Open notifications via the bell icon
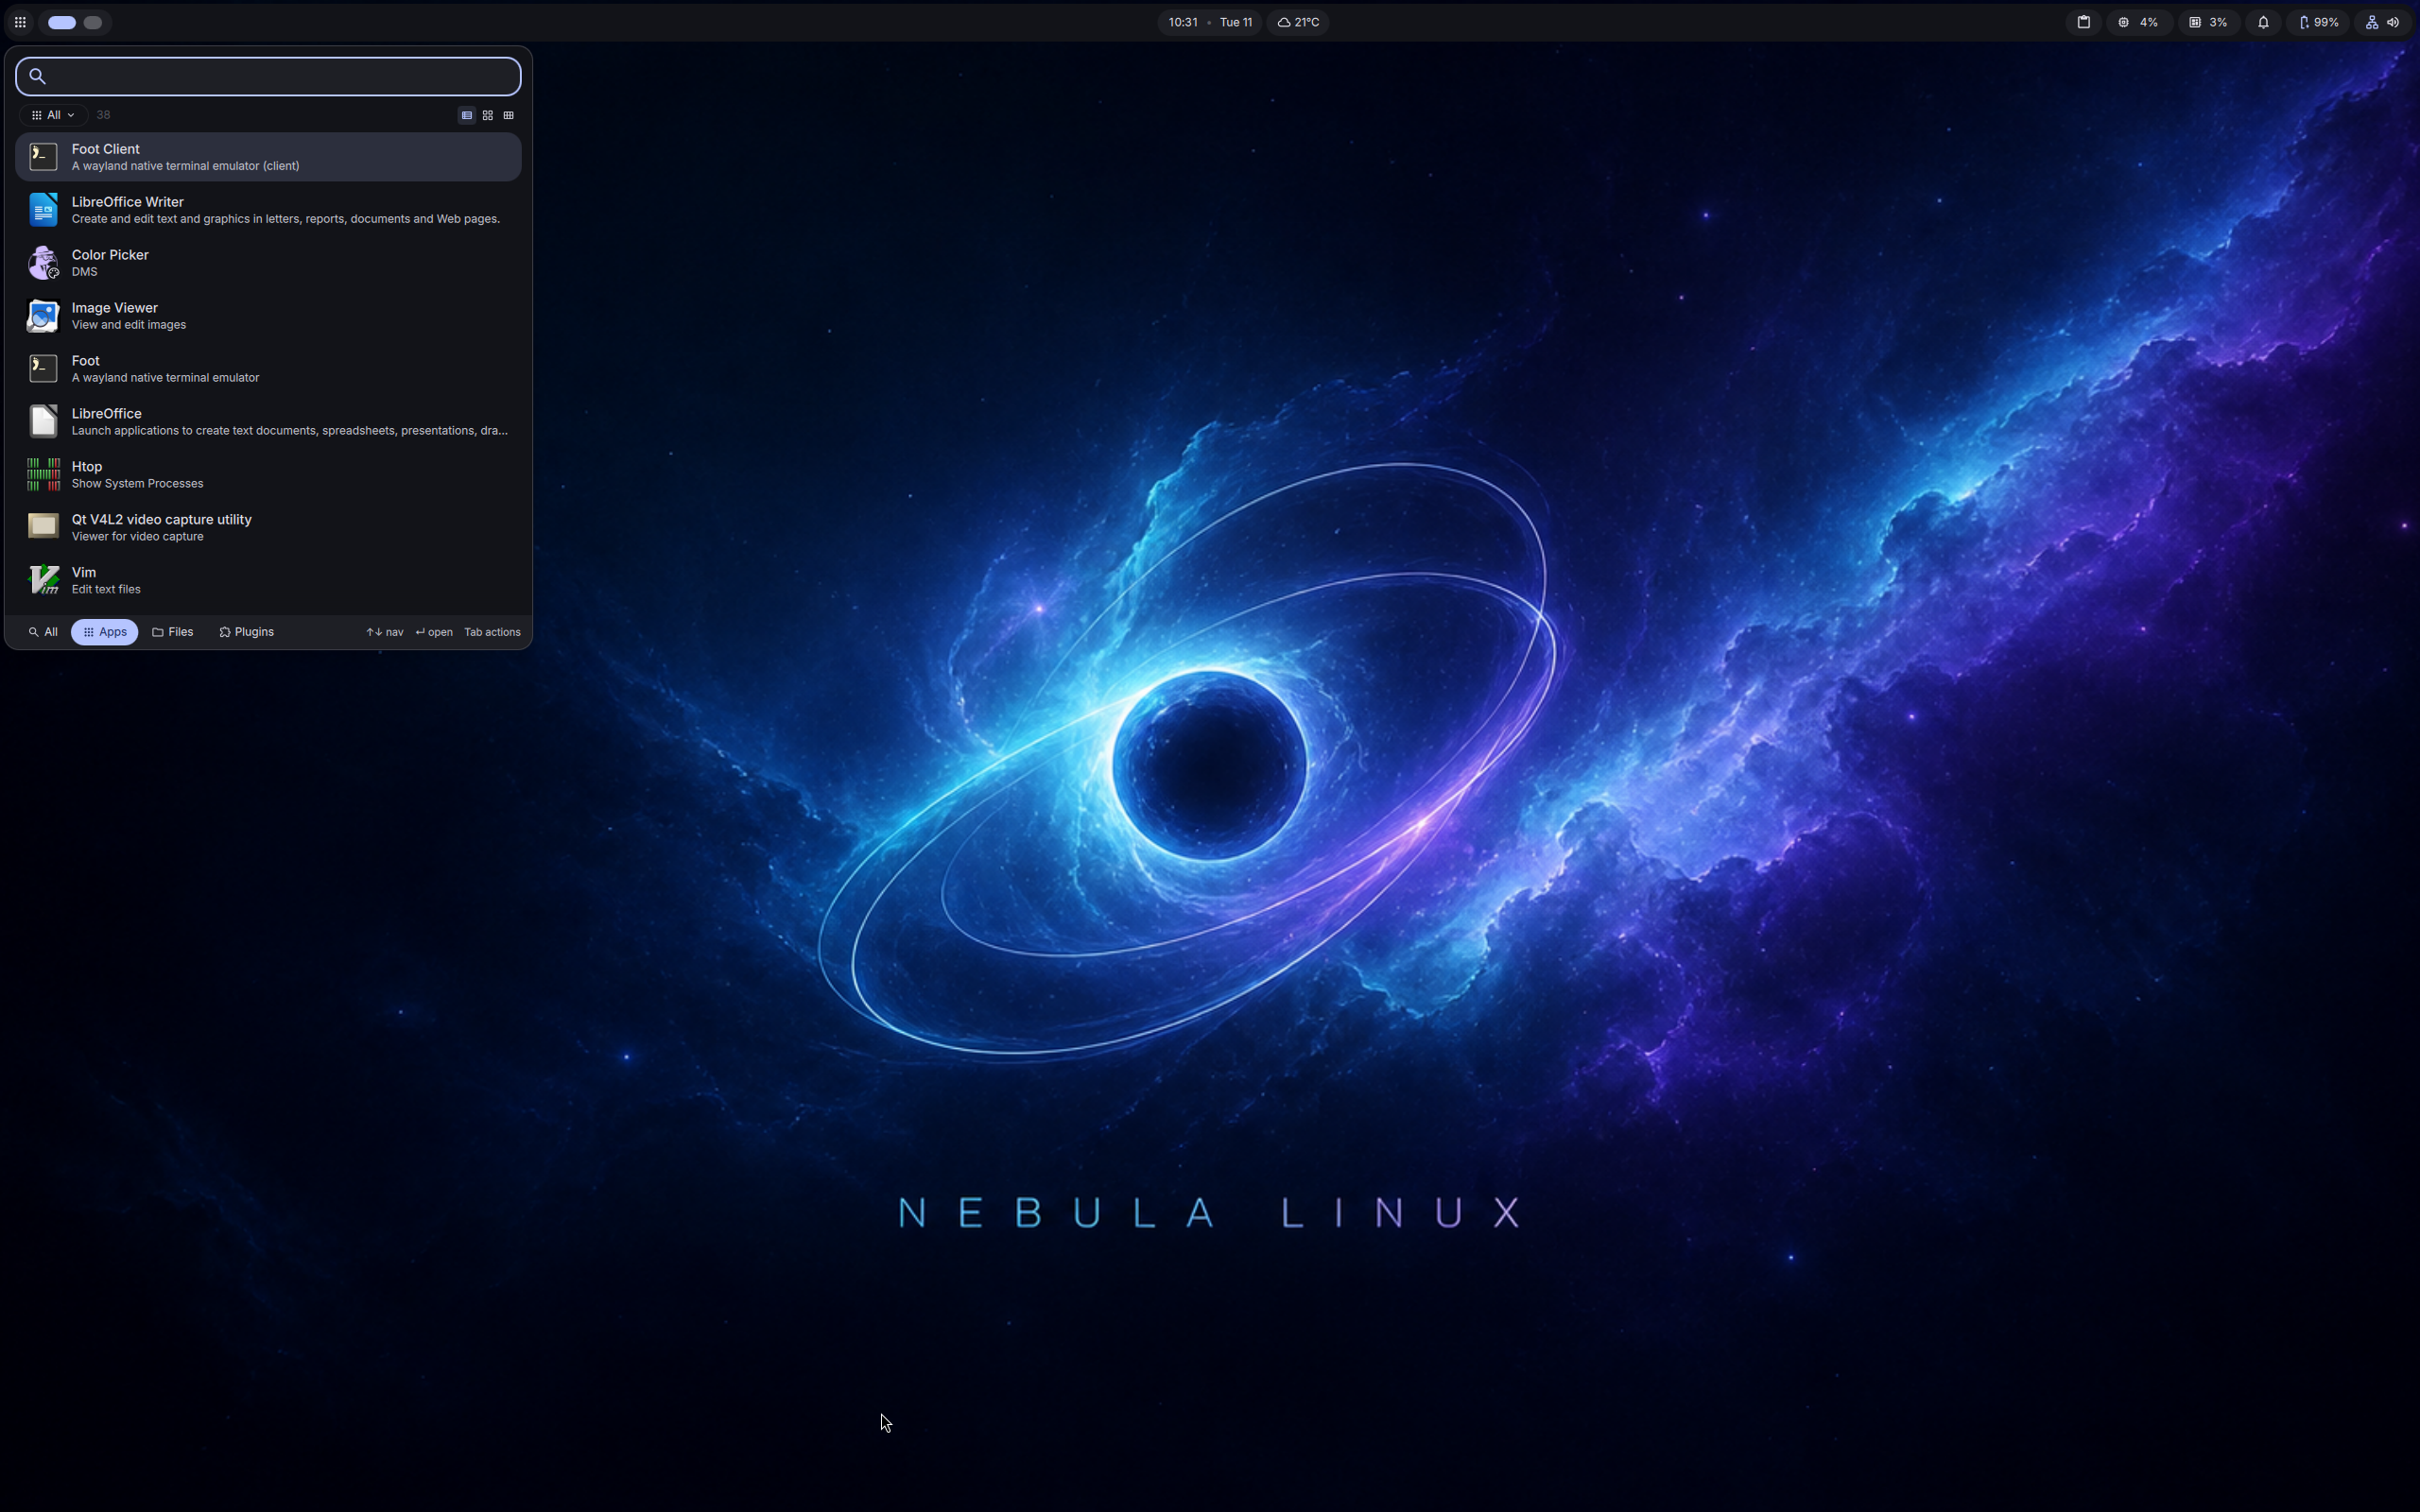This screenshot has width=2420, height=1512. click(2263, 22)
